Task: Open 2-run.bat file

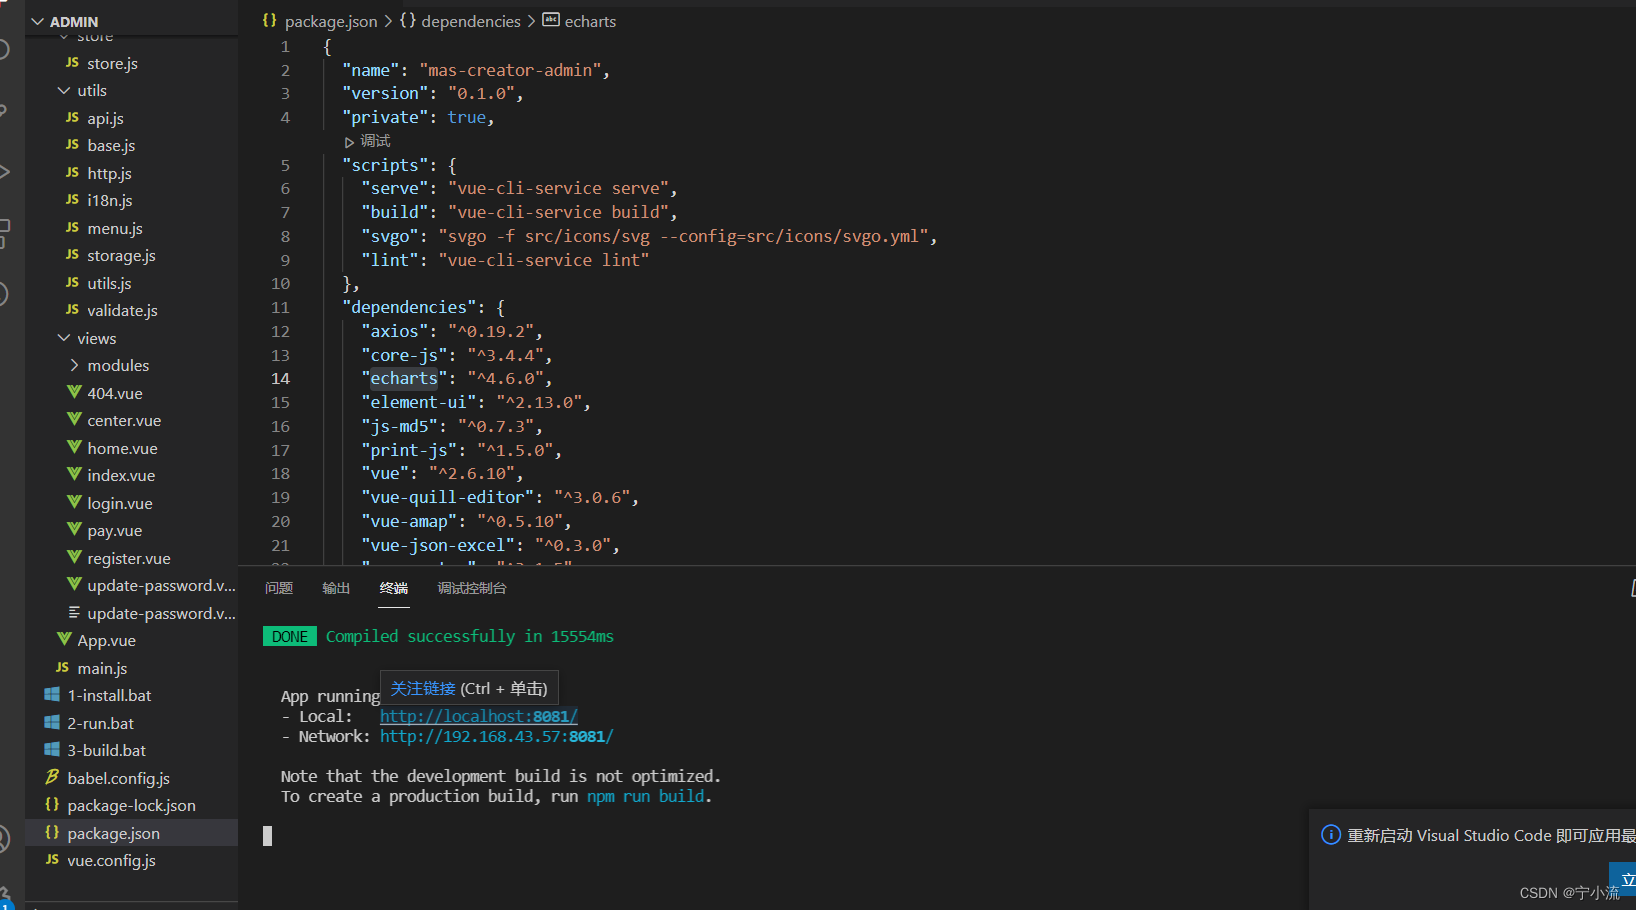Action: click(x=100, y=723)
